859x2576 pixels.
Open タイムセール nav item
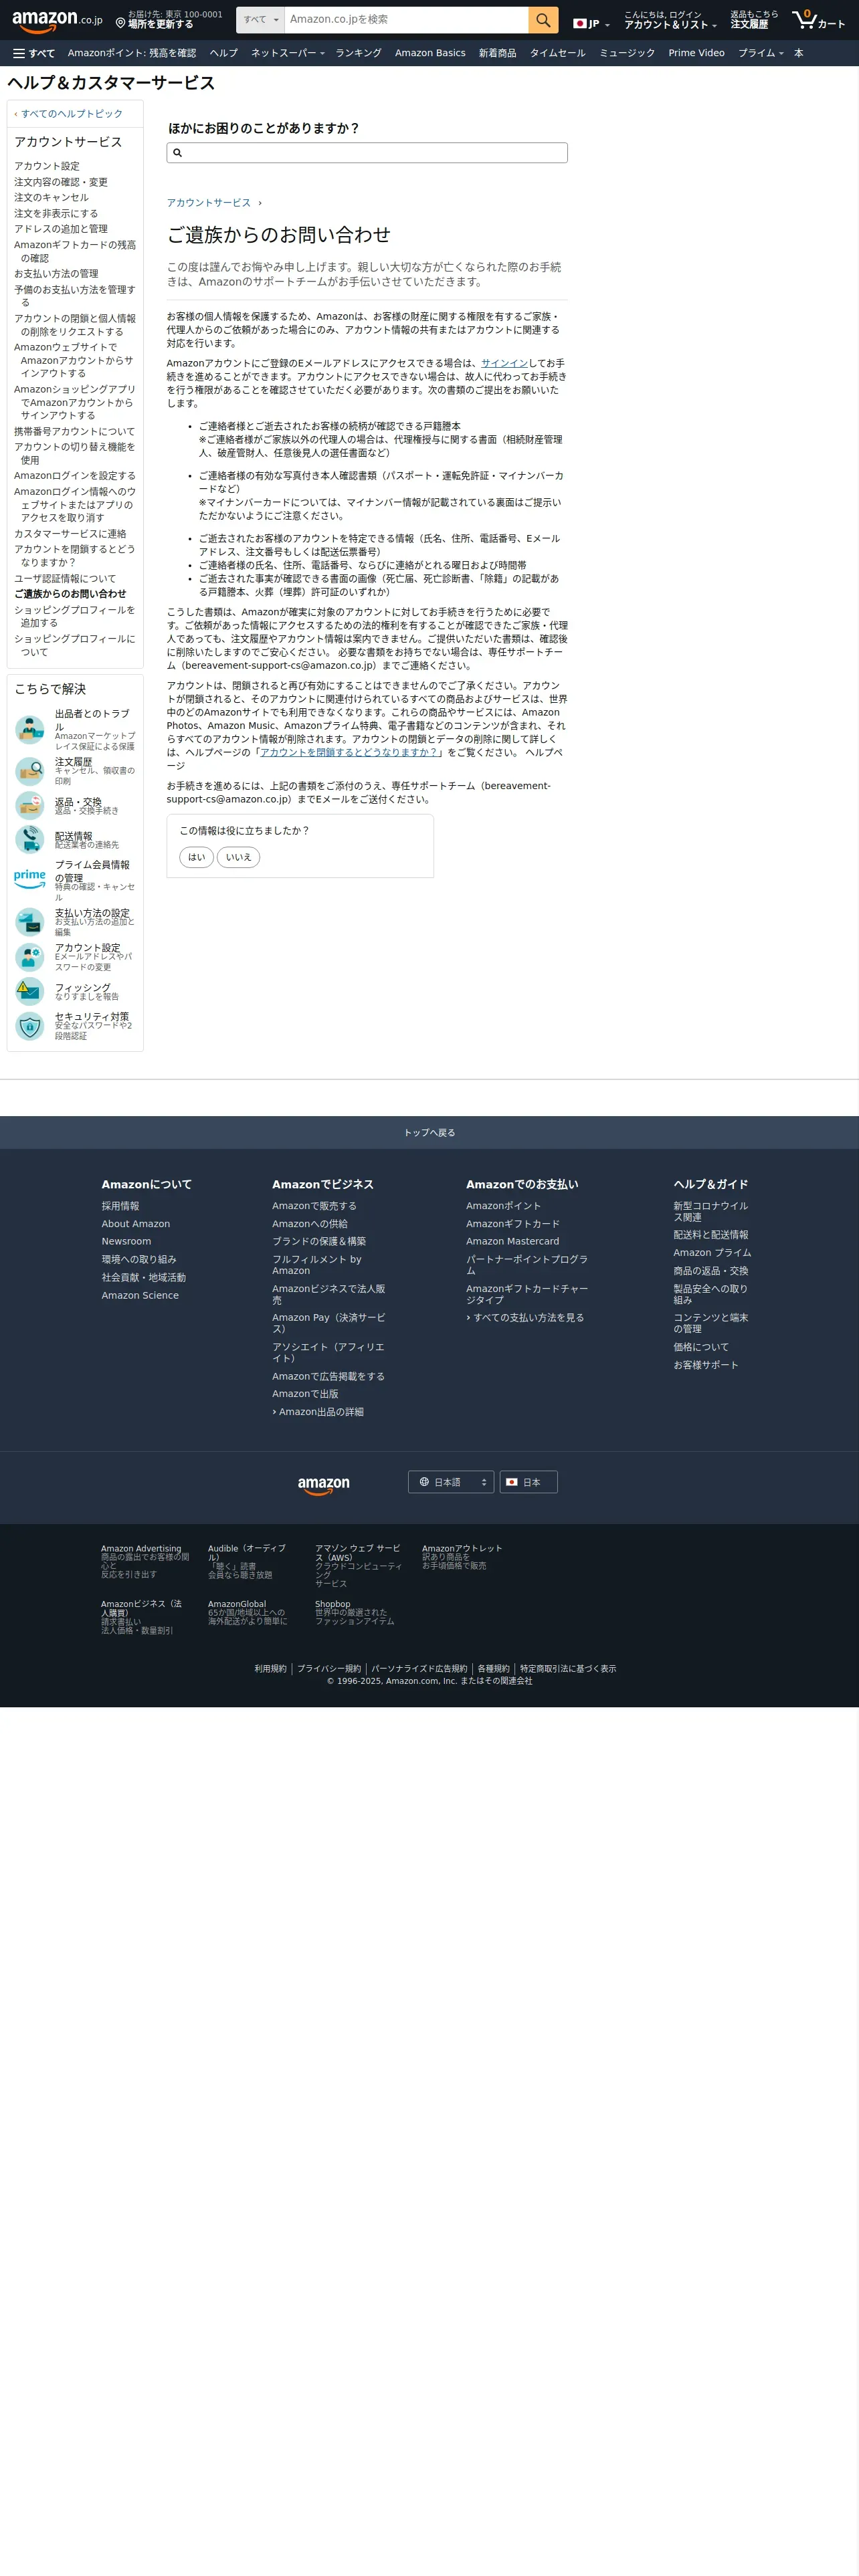click(557, 53)
